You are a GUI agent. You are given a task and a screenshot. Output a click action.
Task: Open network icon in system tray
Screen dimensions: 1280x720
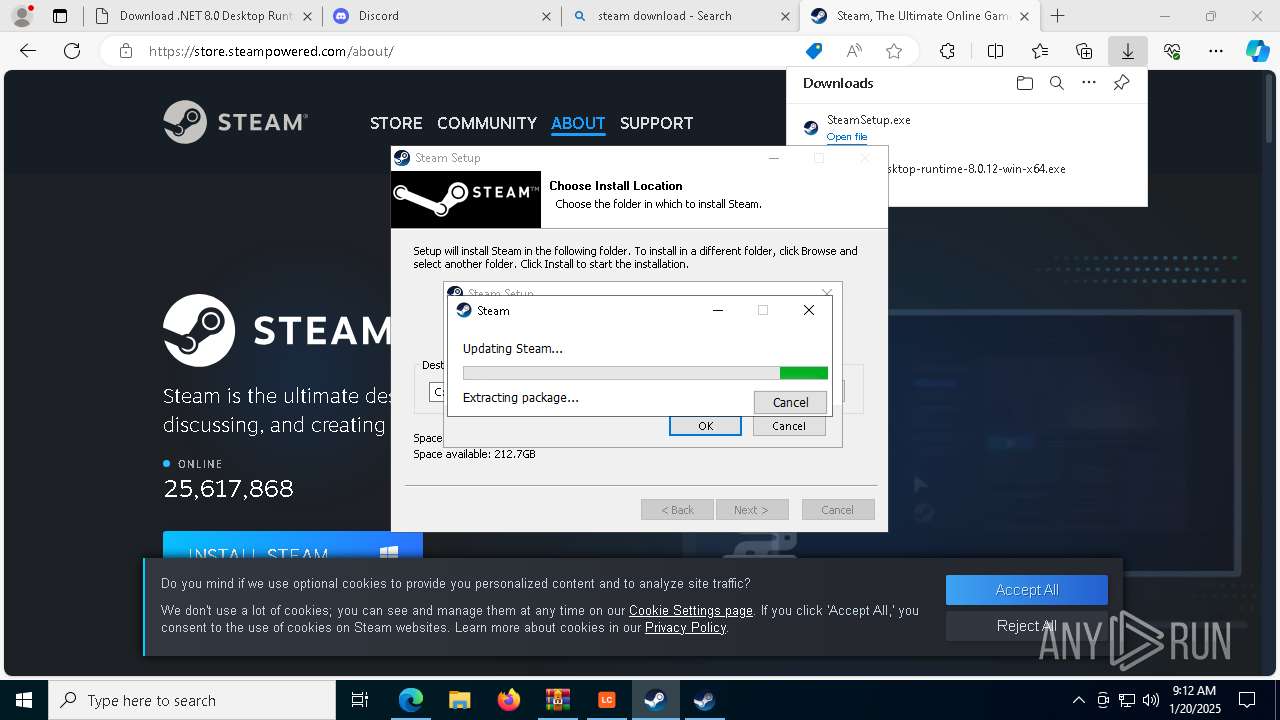1127,700
